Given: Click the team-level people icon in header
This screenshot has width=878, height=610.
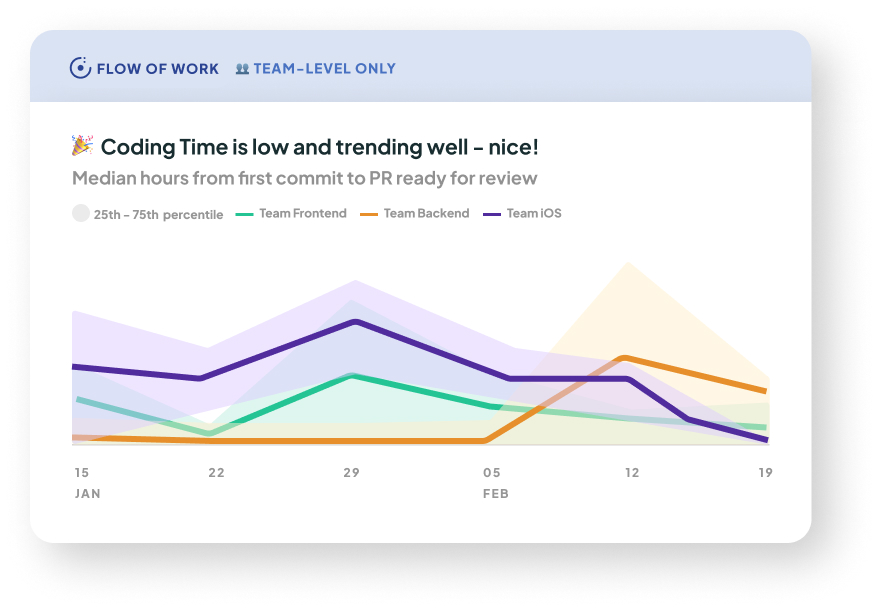Looking at the screenshot, I should (242, 69).
